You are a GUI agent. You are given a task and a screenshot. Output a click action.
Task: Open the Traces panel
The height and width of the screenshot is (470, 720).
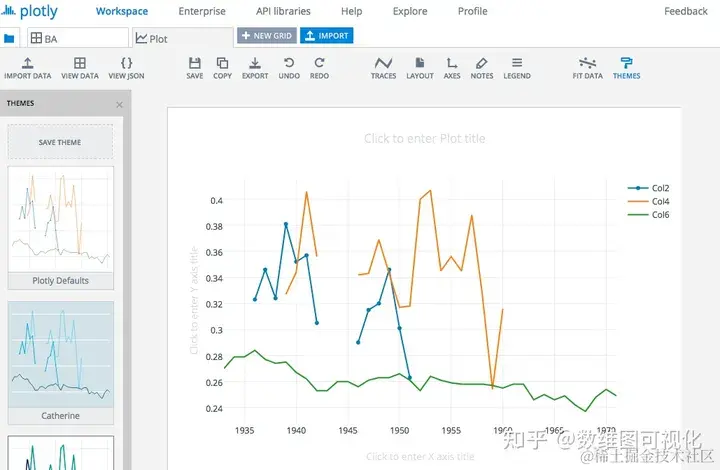pos(383,68)
